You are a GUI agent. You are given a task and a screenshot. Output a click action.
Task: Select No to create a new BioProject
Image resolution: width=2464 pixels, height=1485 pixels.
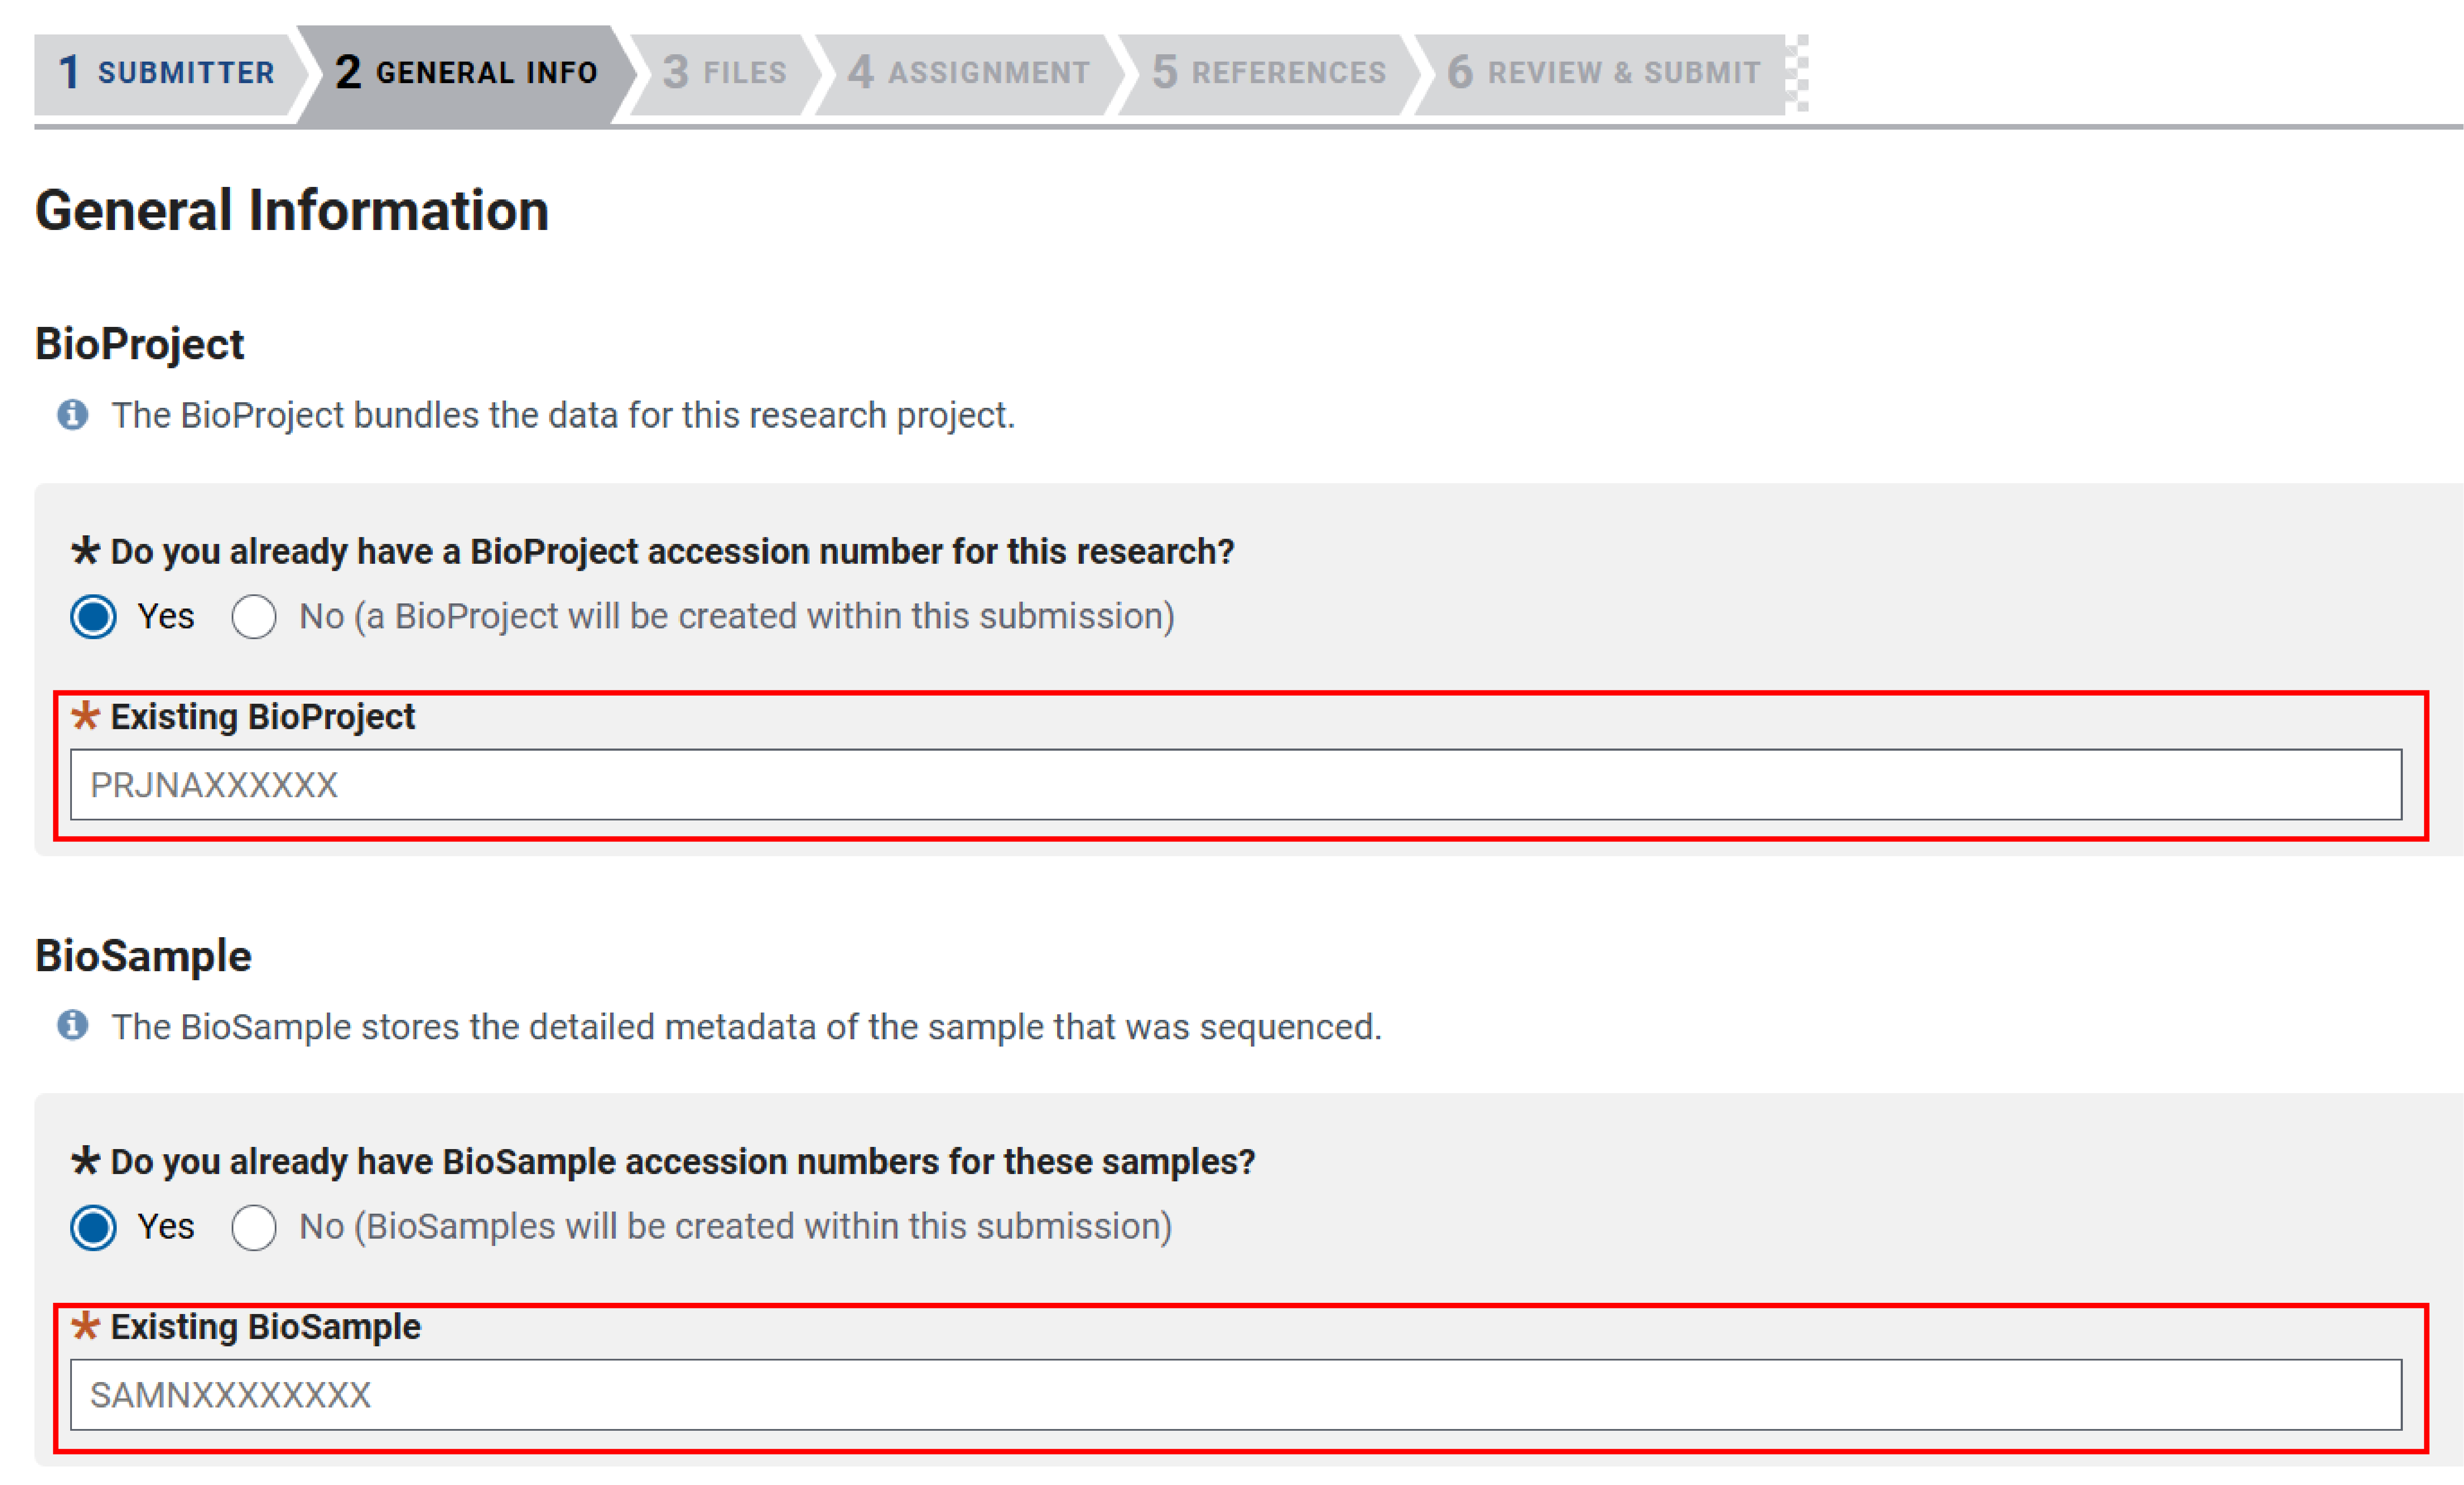(254, 616)
